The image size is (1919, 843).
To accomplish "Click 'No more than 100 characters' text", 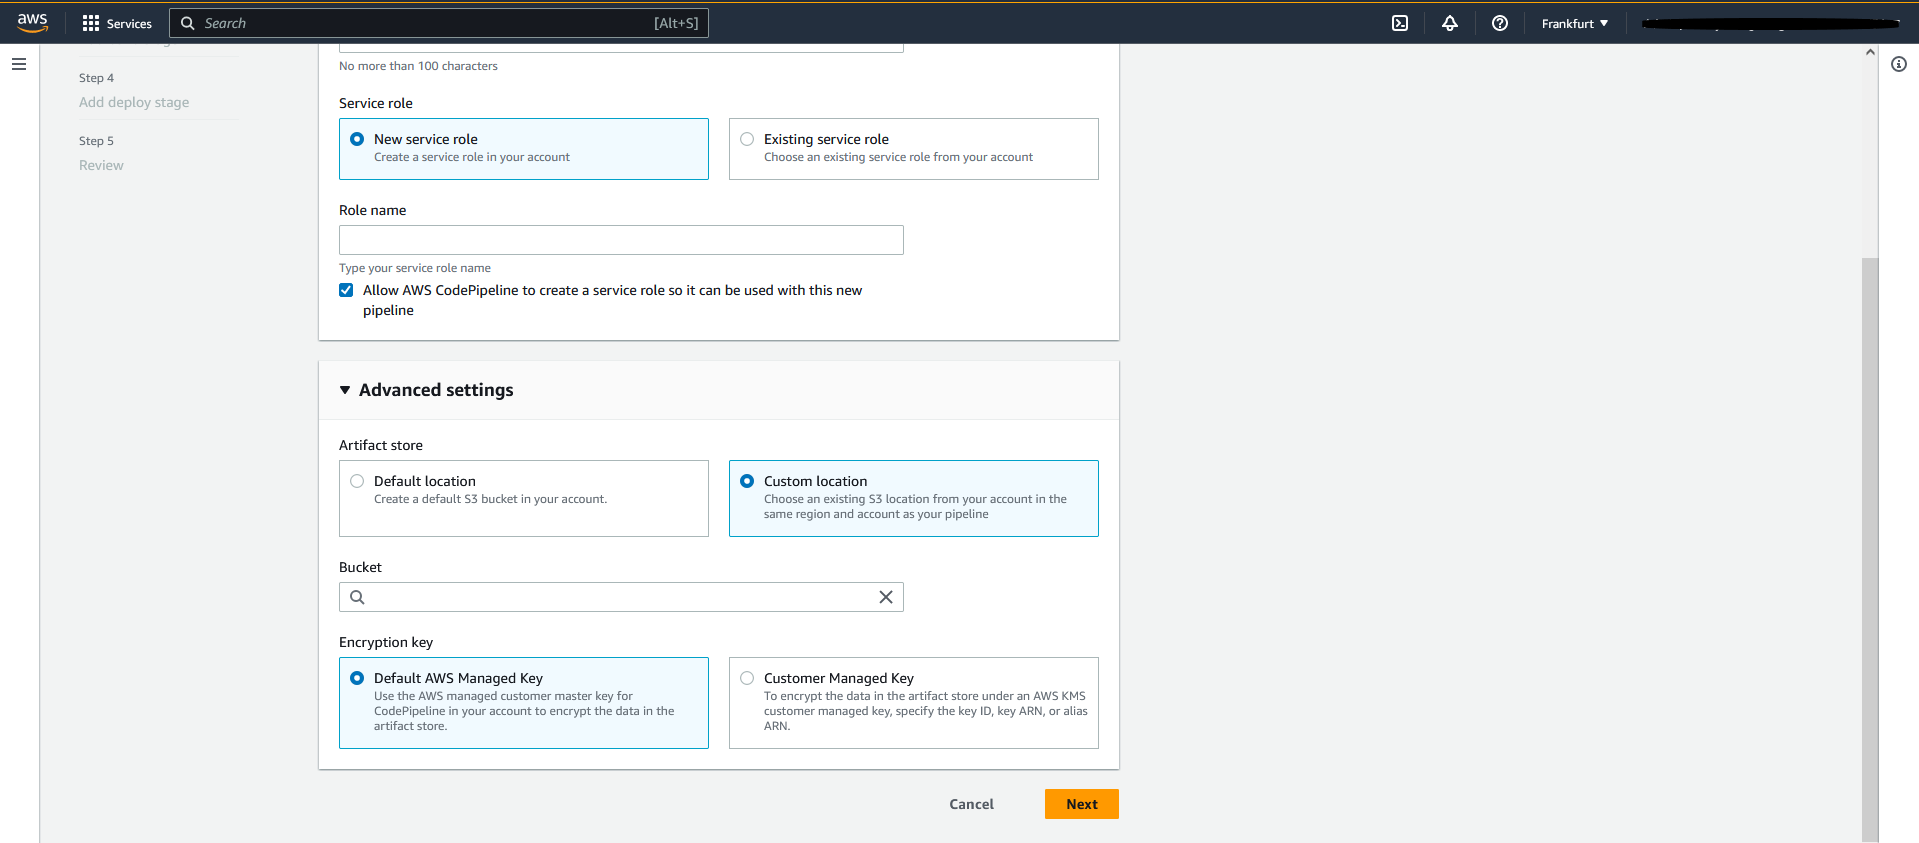I will [418, 66].
